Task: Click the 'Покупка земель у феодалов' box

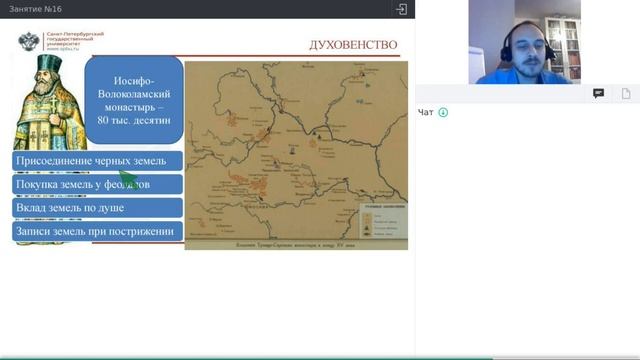Action: point(97,184)
